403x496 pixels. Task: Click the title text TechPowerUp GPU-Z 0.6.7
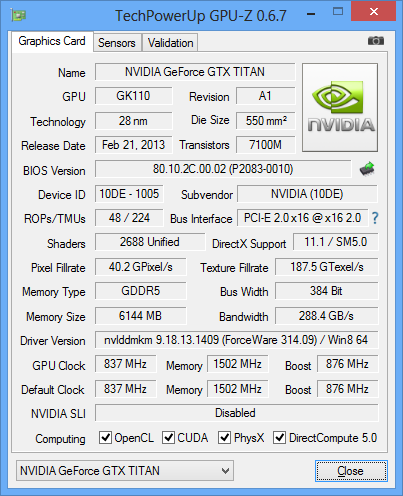(201, 16)
